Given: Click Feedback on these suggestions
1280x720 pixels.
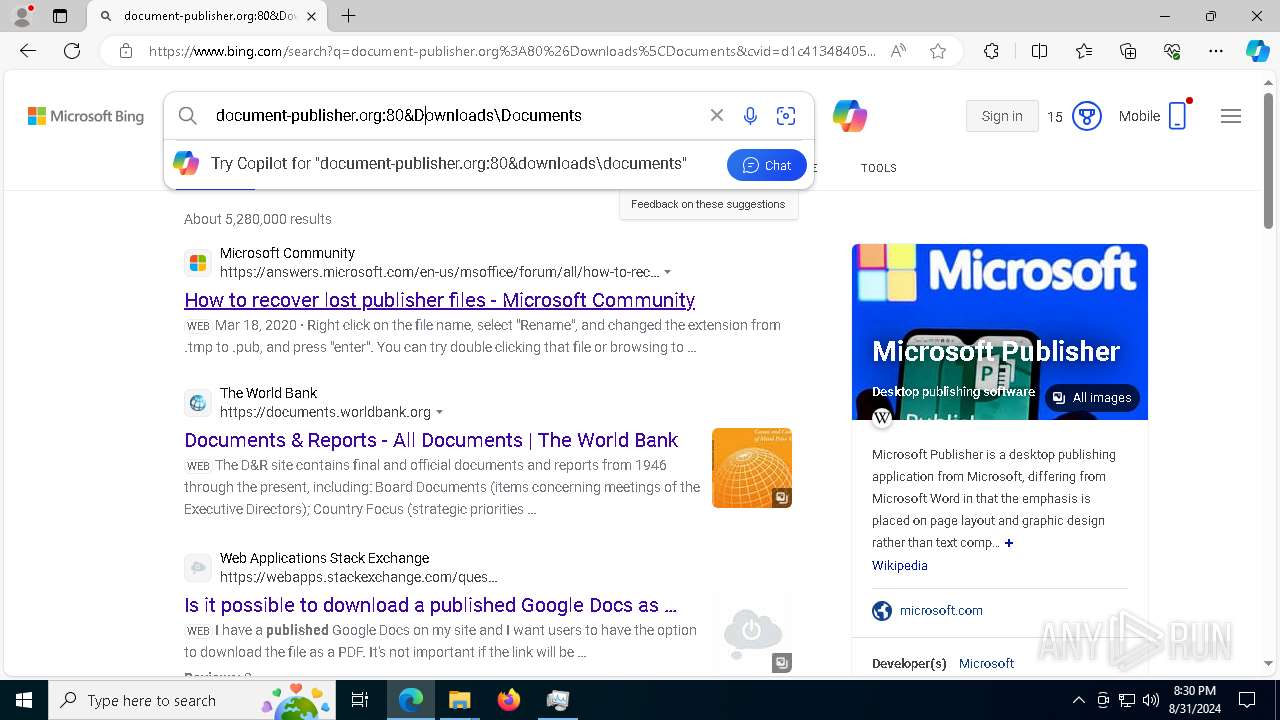Looking at the screenshot, I should click(708, 204).
